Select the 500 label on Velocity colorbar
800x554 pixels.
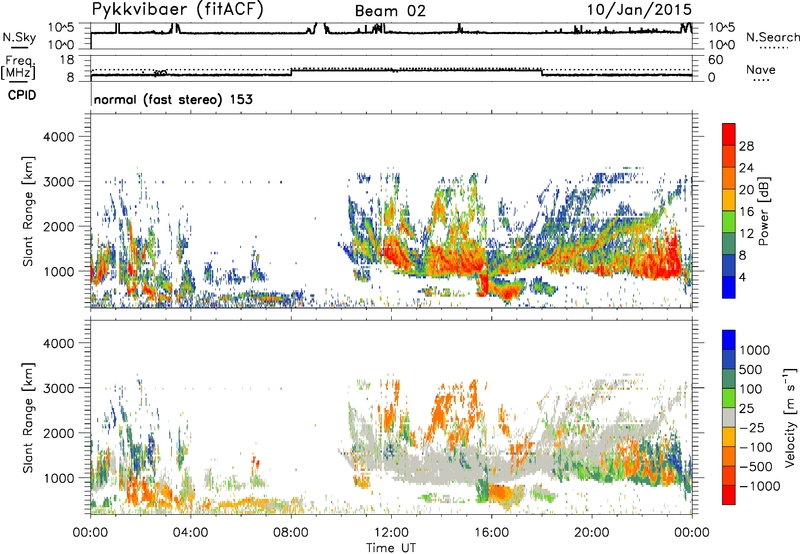click(x=751, y=370)
